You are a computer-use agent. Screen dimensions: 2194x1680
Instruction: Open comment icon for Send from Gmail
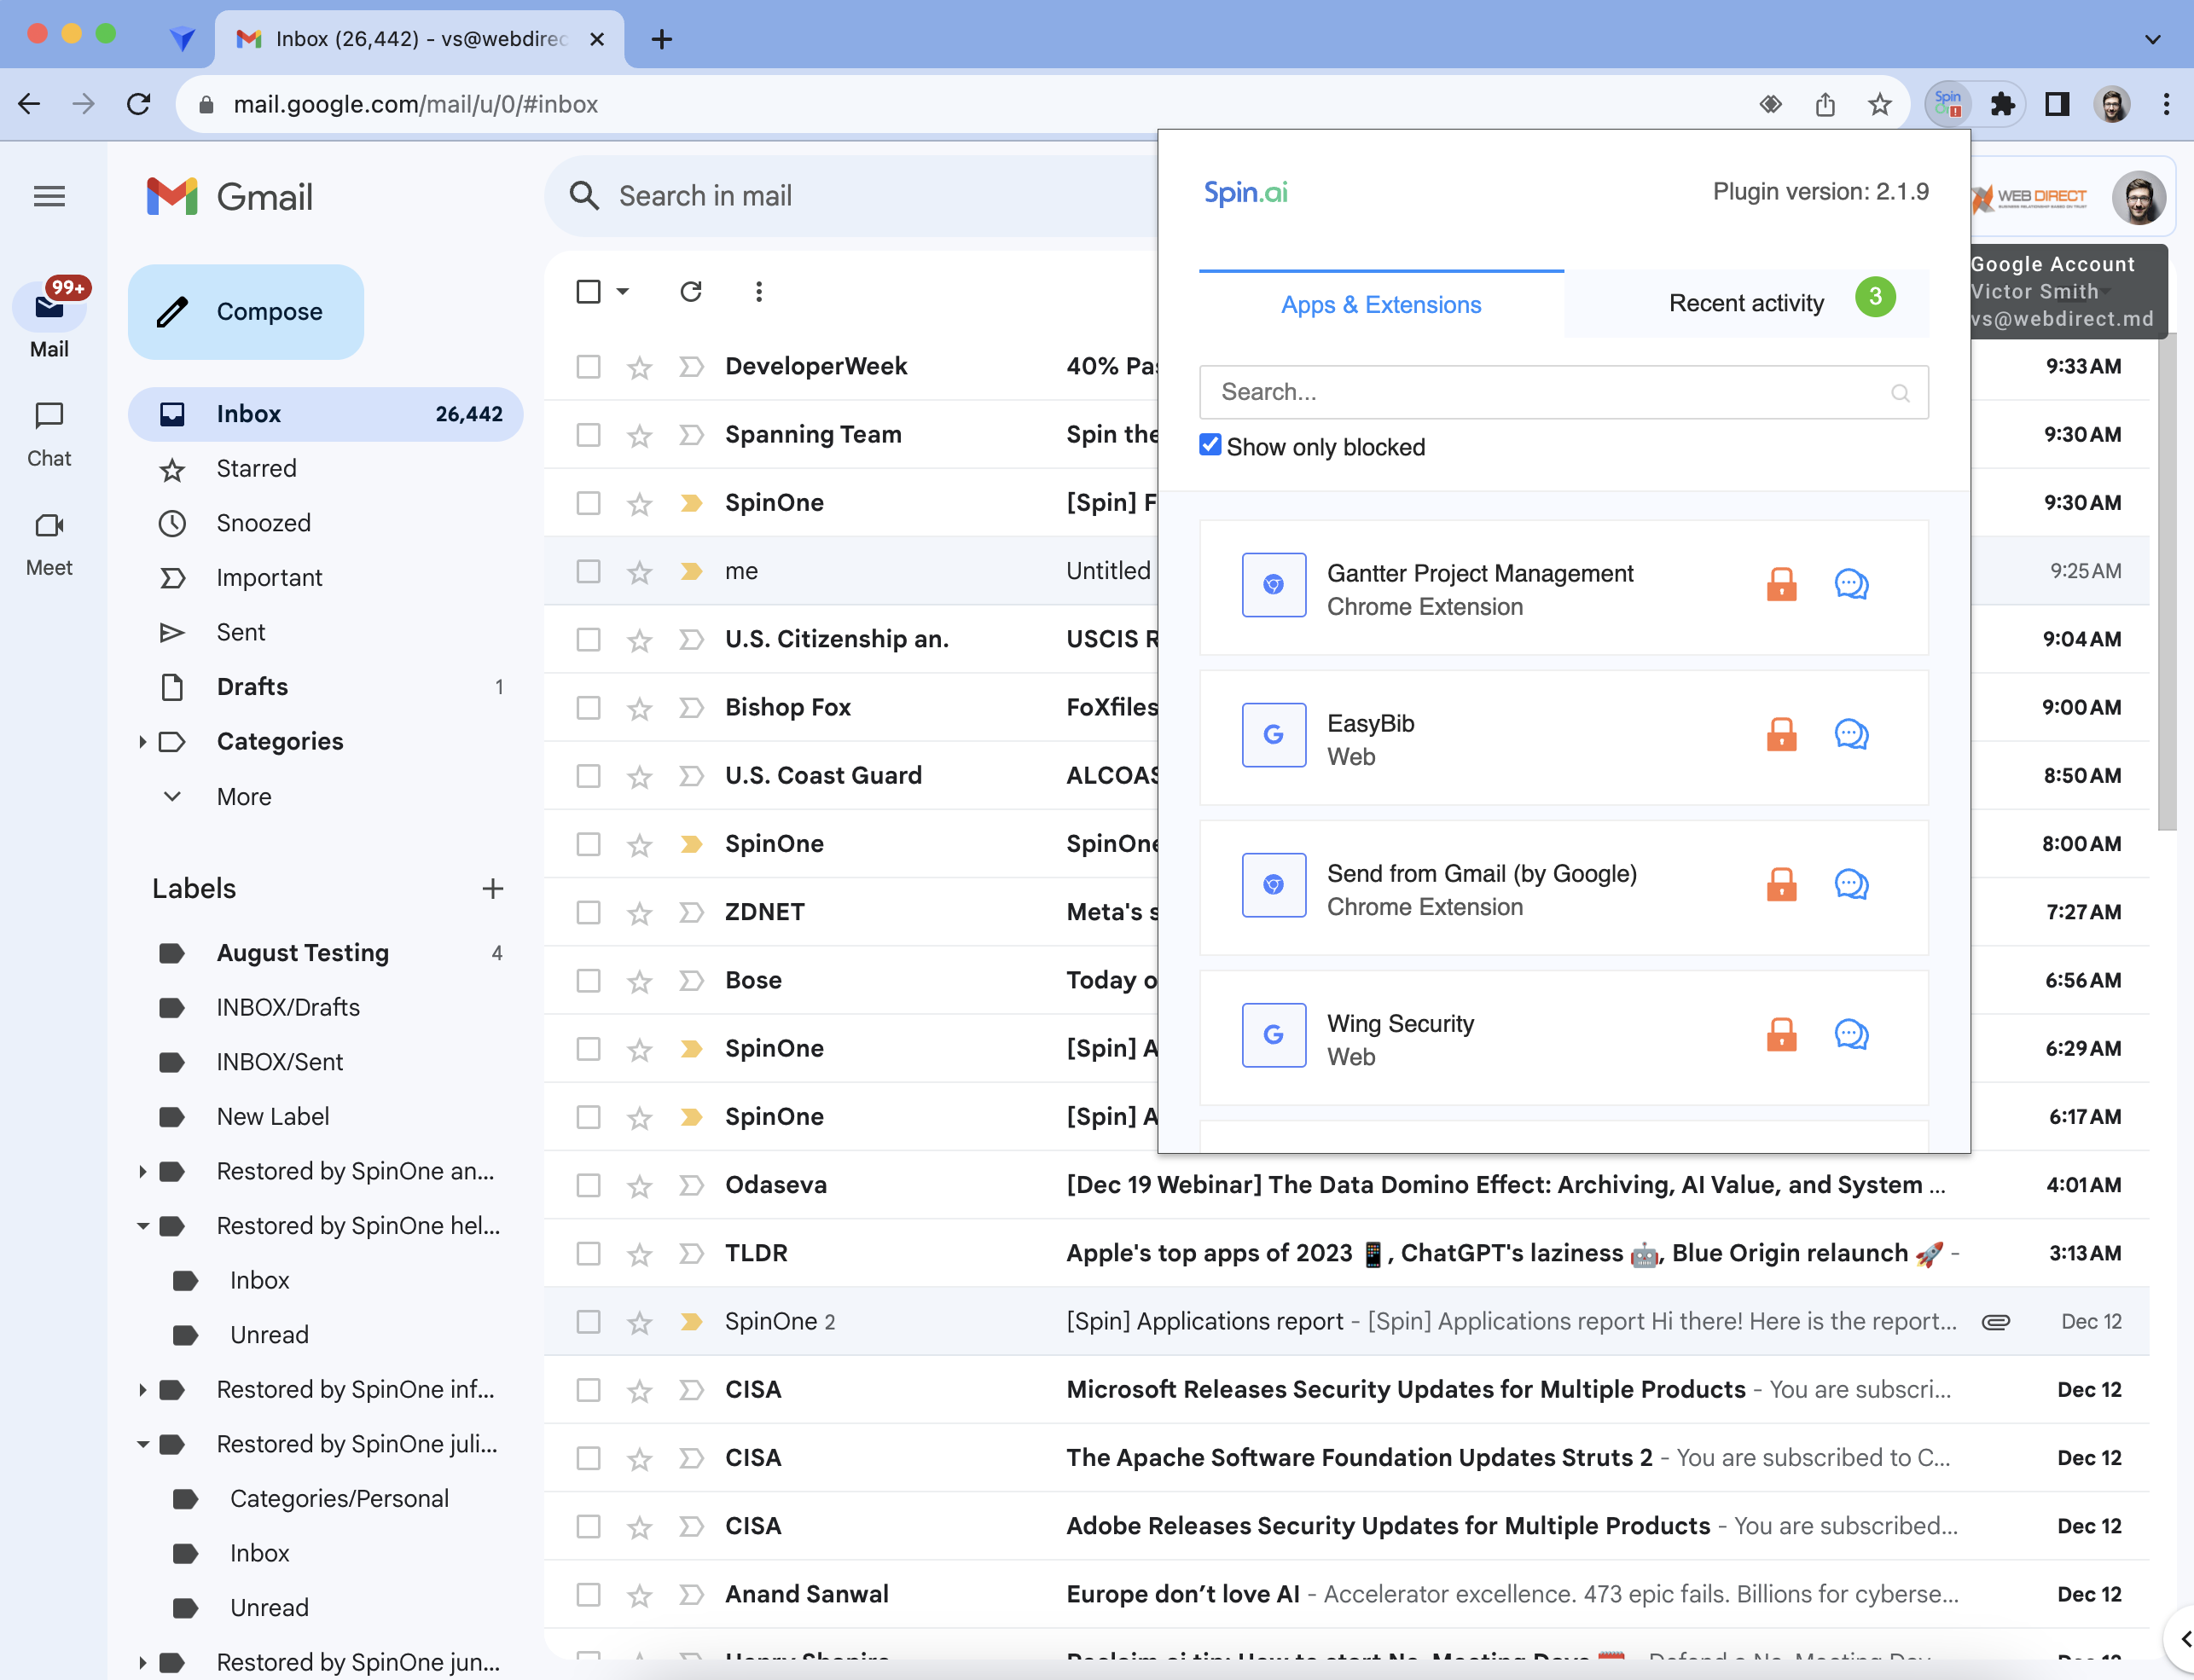click(1851, 884)
